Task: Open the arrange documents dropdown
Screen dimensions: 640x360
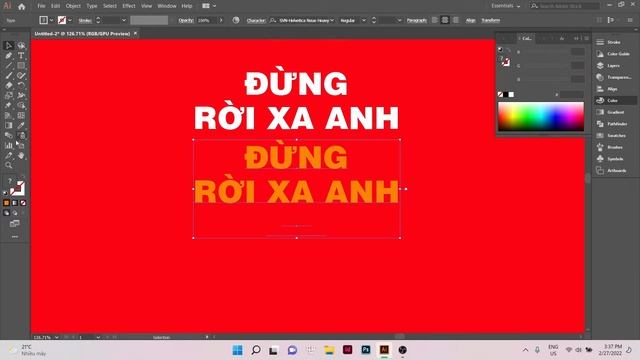Action: (209, 6)
